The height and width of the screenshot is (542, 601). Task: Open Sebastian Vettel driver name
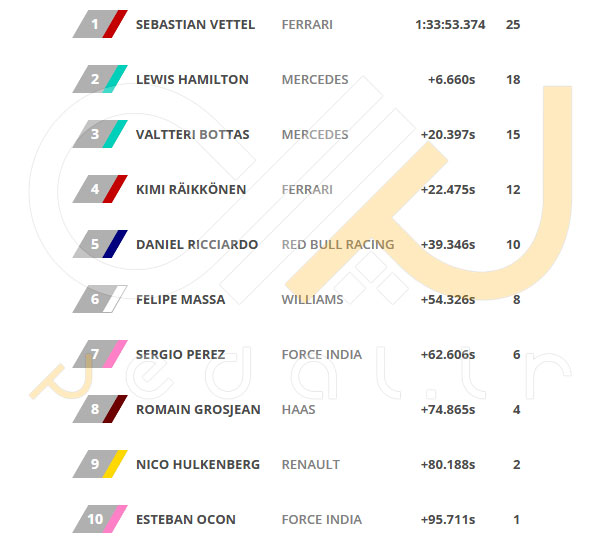(x=195, y=25)
